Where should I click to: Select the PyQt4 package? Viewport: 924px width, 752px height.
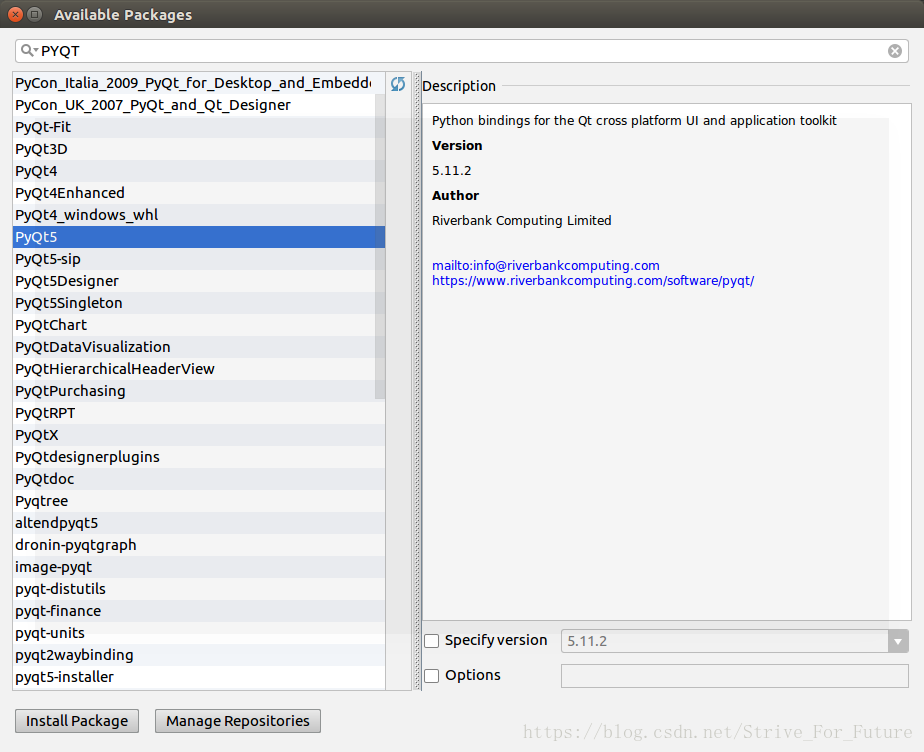(x=199, y=171)
